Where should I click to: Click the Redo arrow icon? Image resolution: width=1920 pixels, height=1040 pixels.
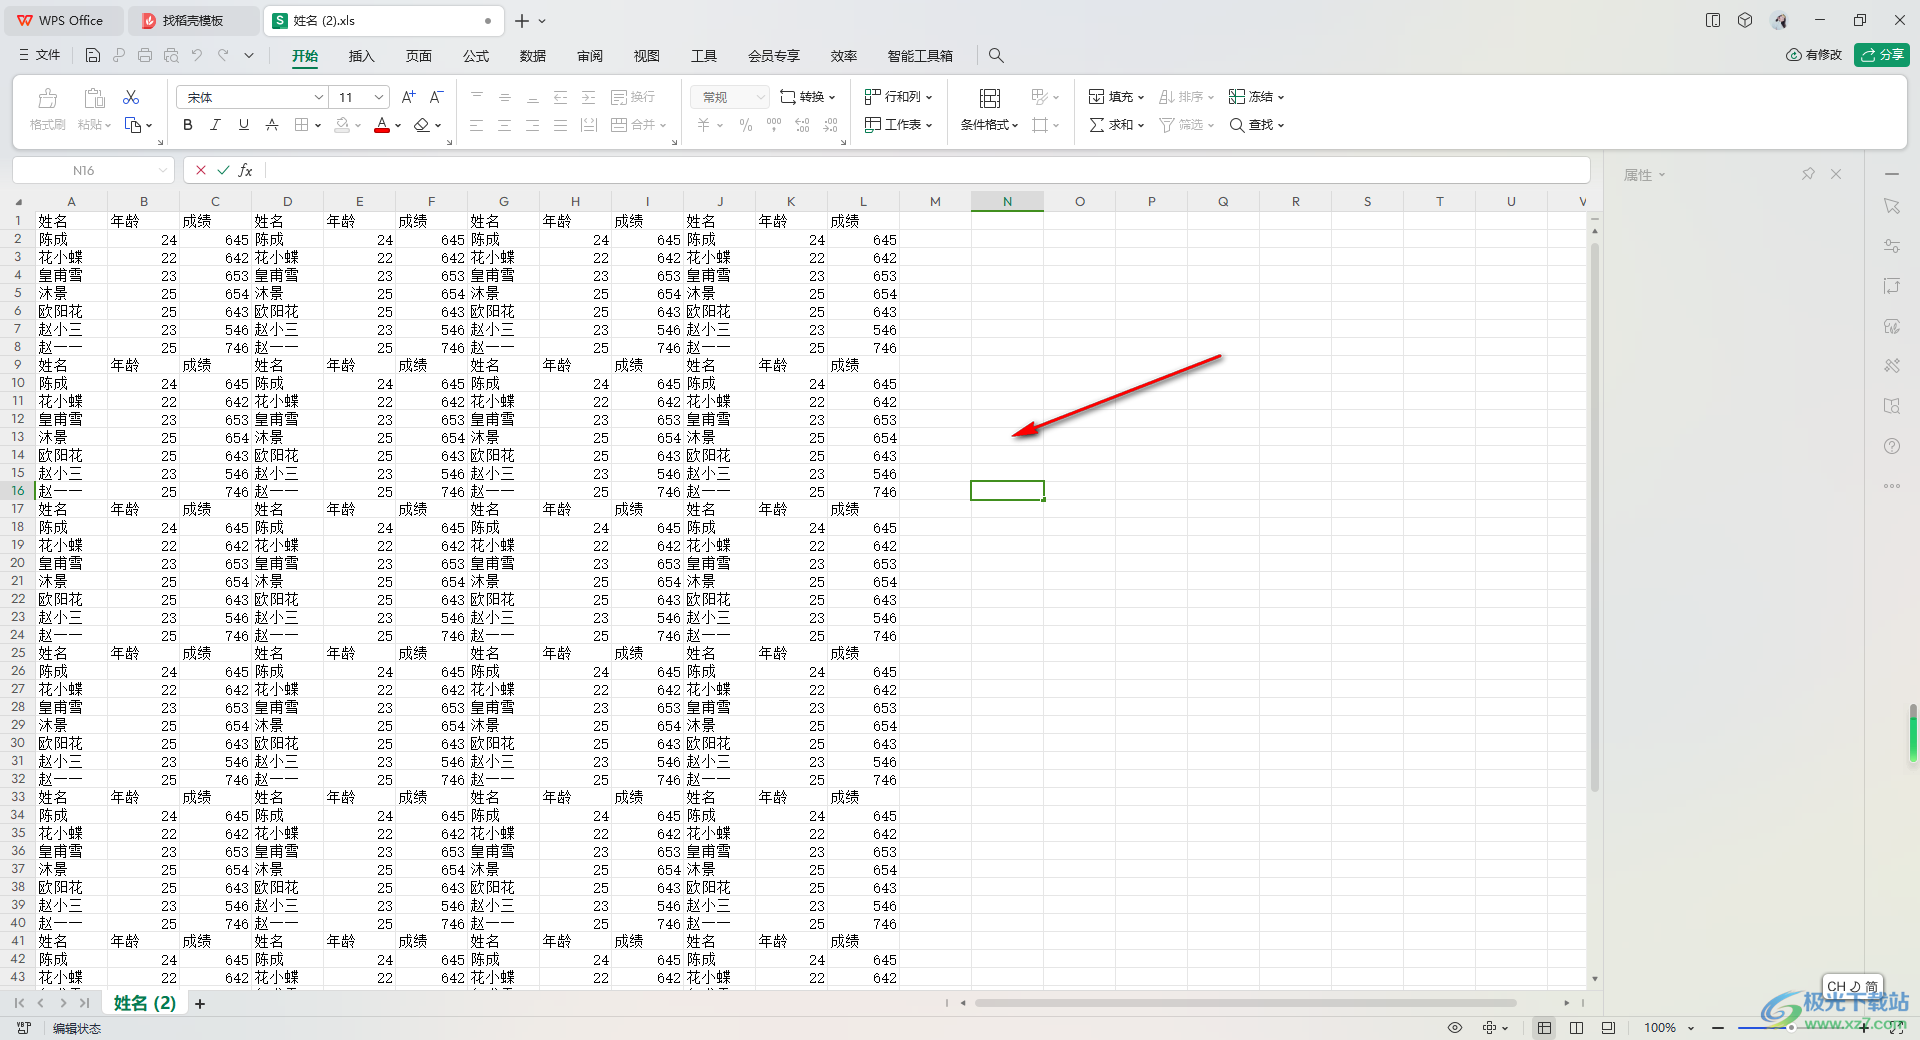[223, 56]
